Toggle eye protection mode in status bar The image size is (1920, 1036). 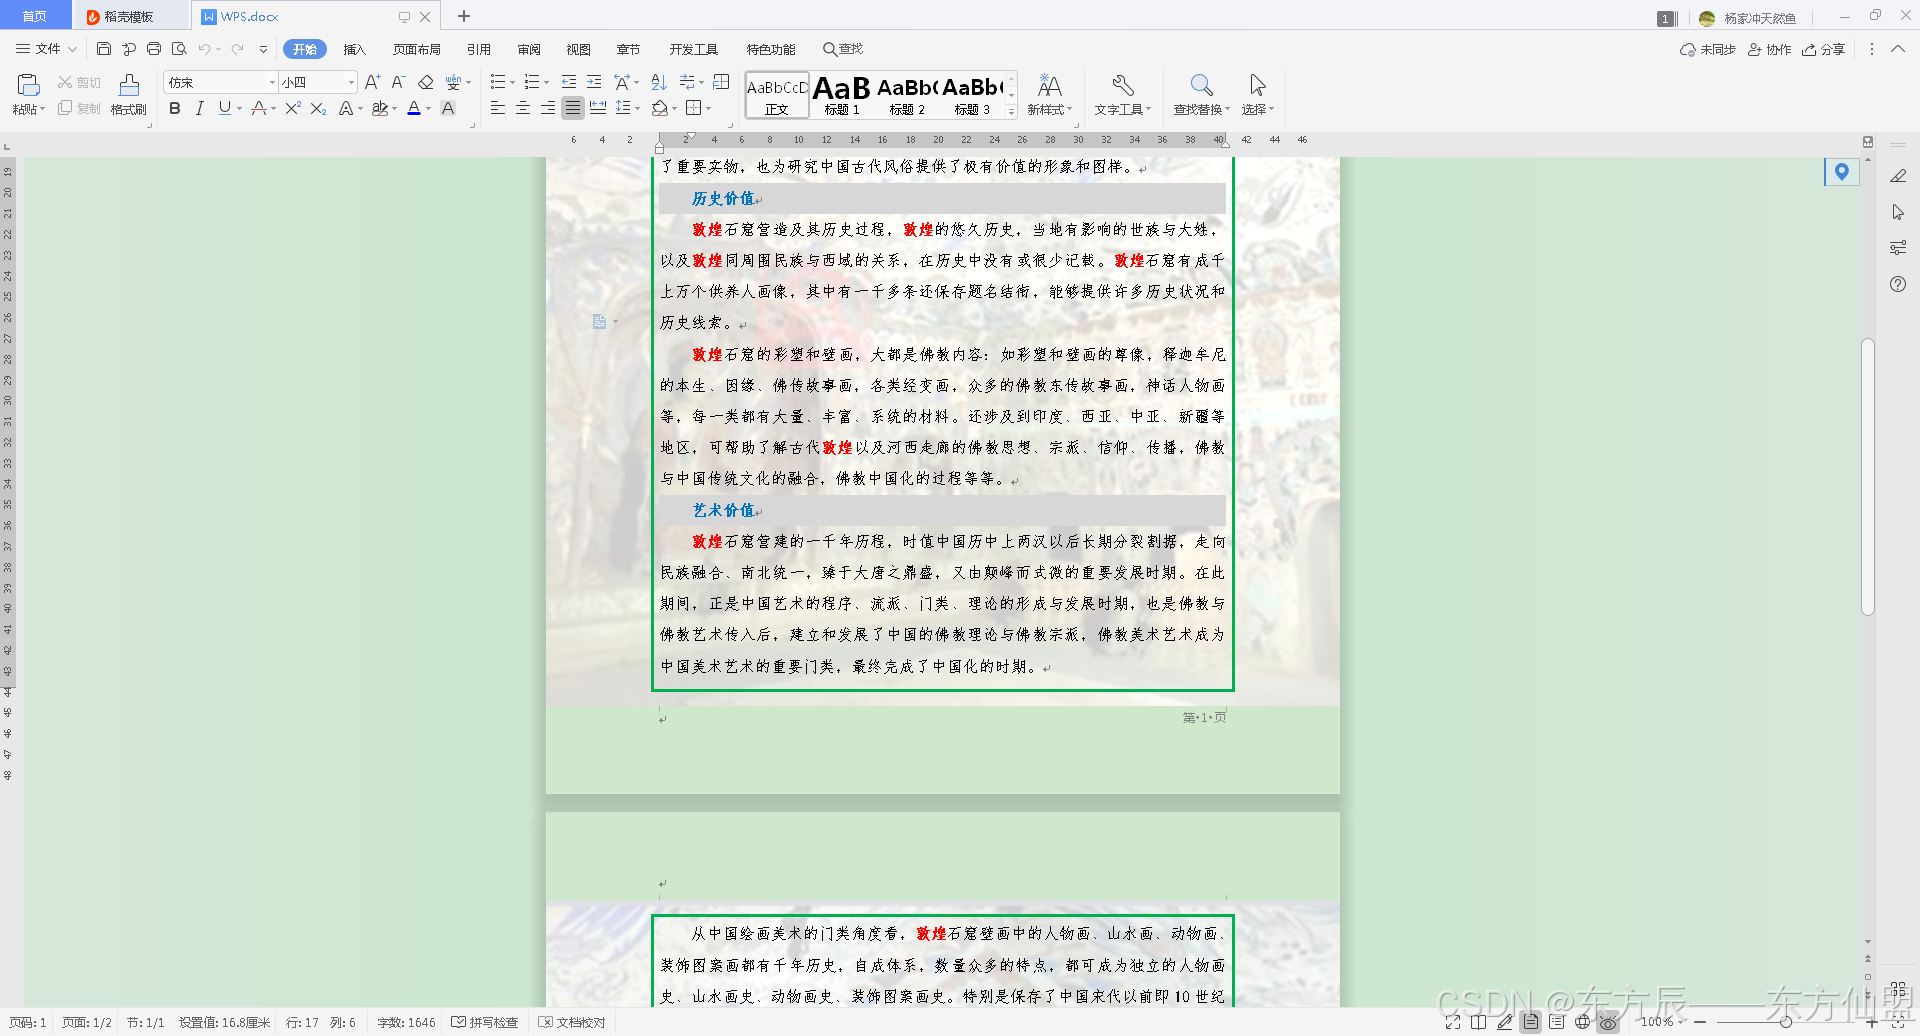(x=1608, y=1022)
